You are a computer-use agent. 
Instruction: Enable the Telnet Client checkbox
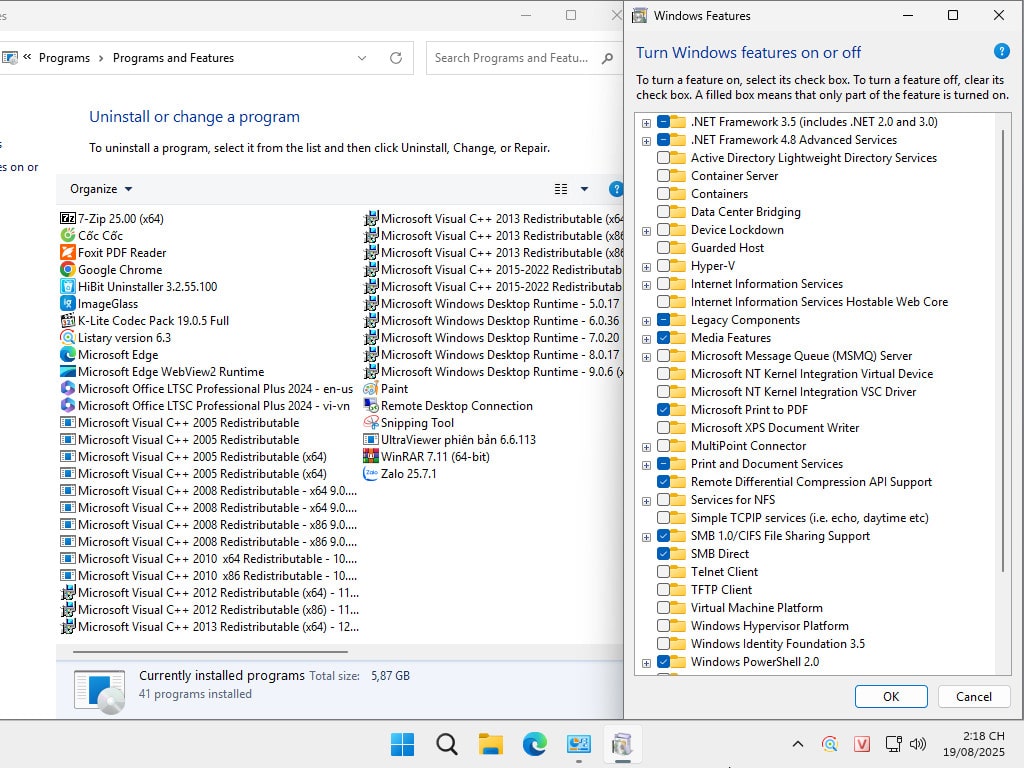pyautogui.click(x=663, y=571)
